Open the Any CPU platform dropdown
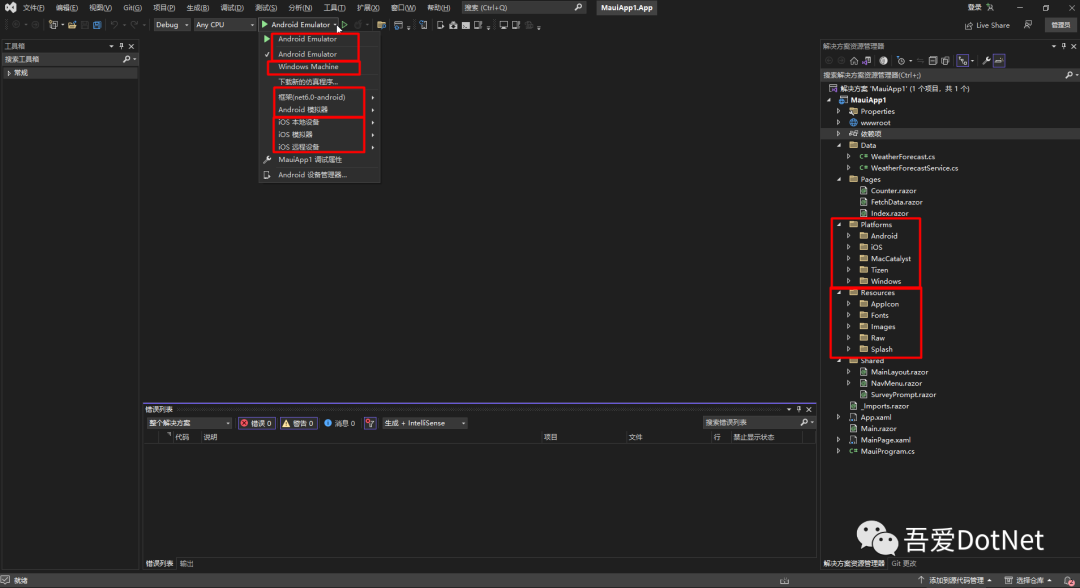This screenshot has width=1080, height=588. pyautogui.click(x=225, y=25)
